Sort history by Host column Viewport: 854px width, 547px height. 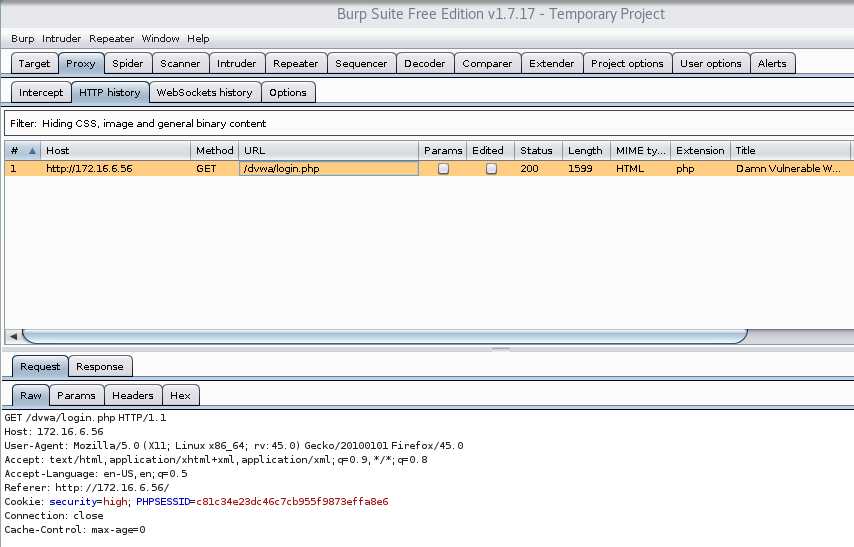pos(115,150)
